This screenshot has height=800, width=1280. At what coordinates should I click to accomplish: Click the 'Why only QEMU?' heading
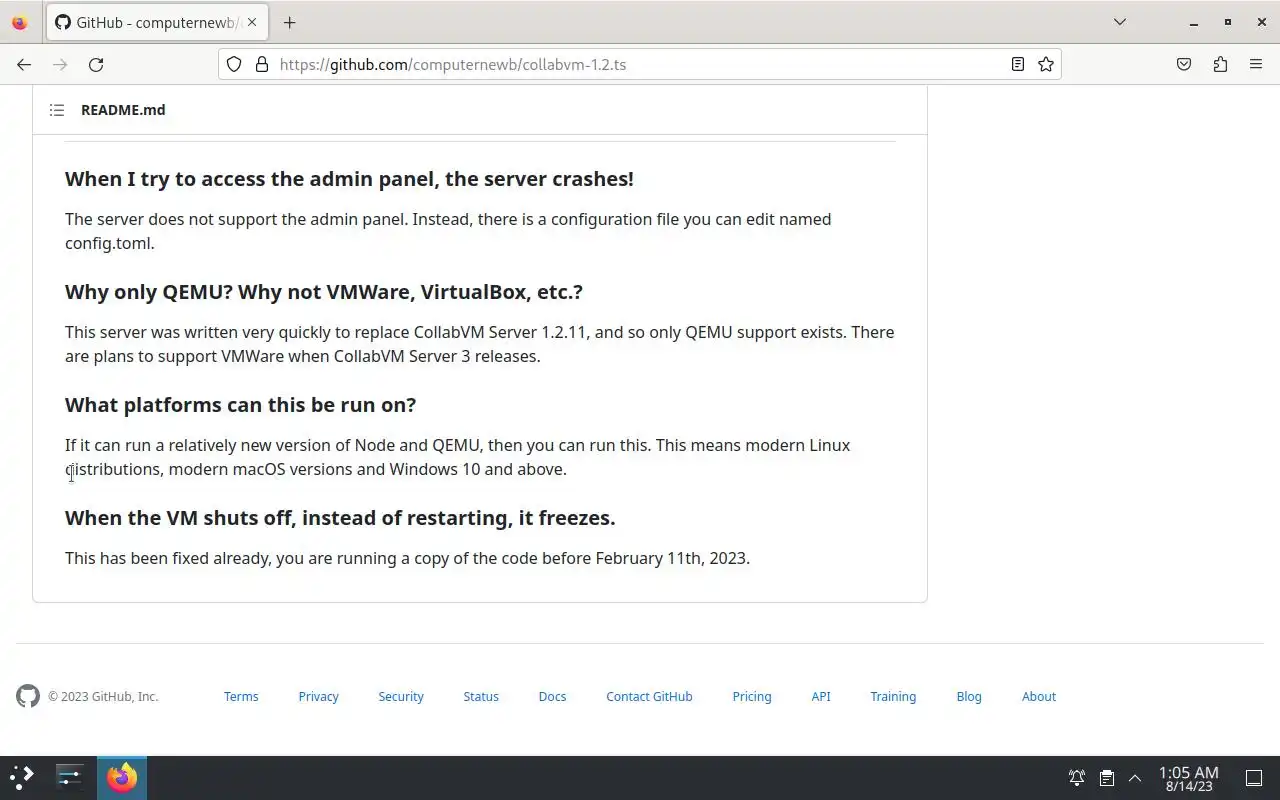324,292
